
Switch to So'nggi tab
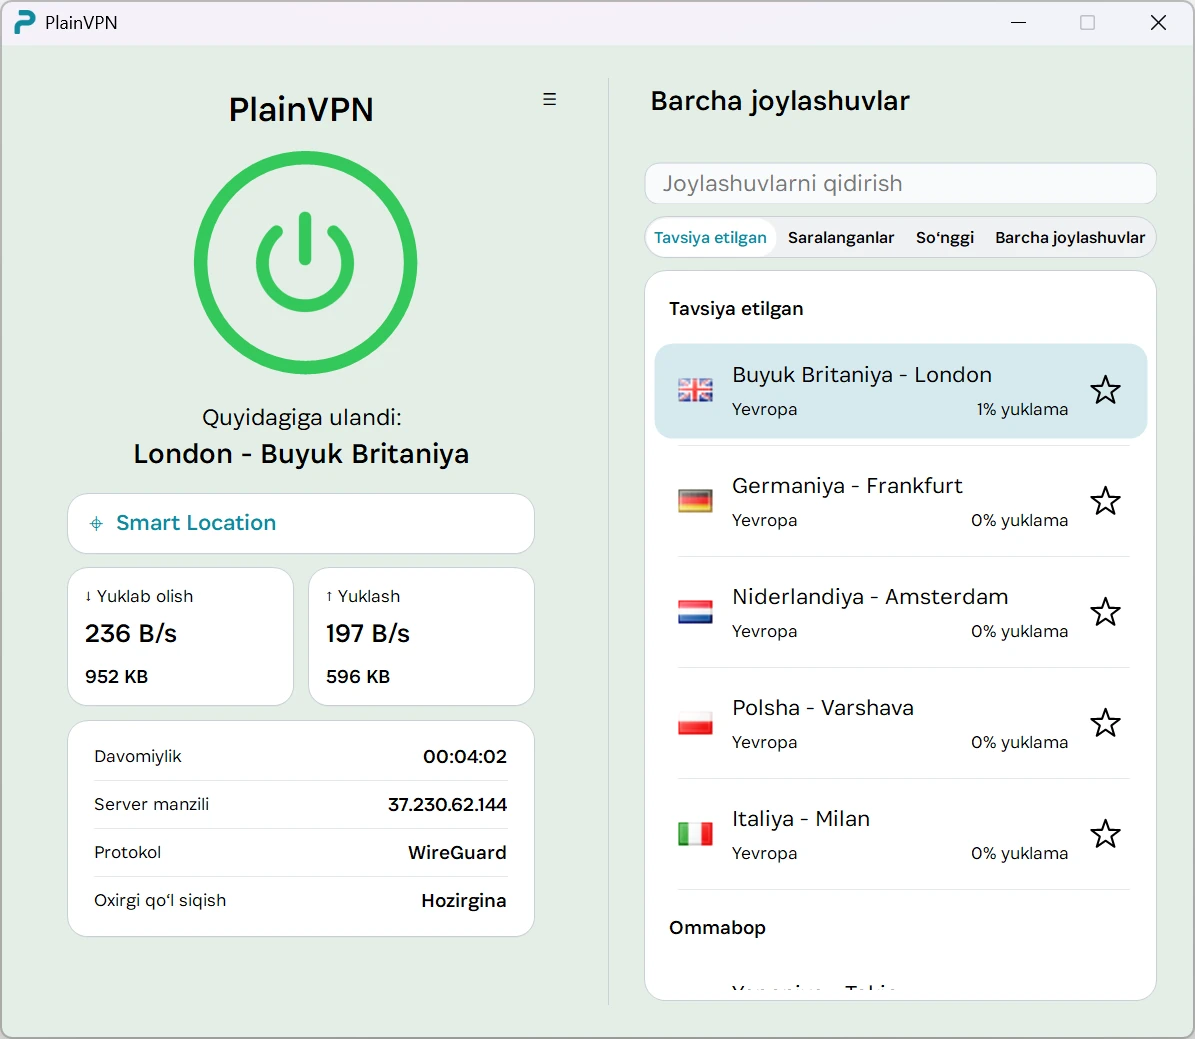pos(944,238)
